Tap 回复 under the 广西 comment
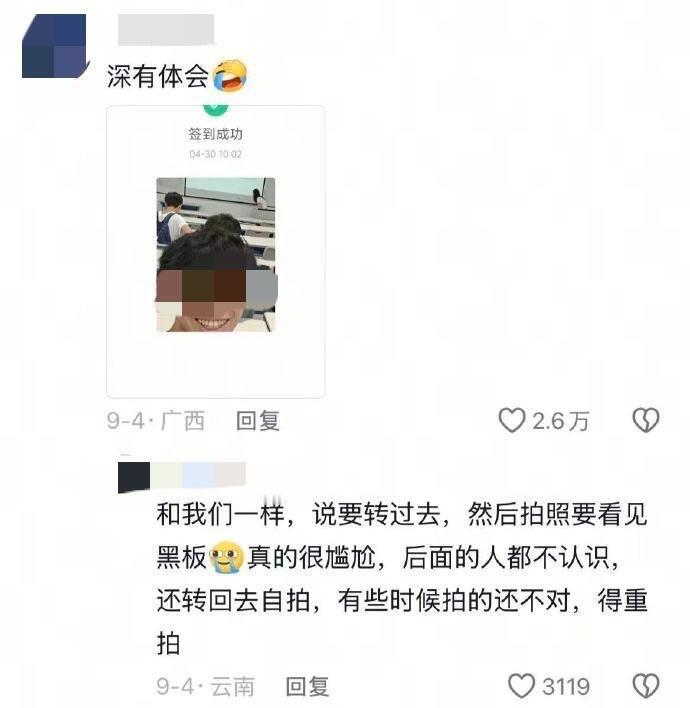This screenshot has height=708, width=690. click(x=258, y=421)
